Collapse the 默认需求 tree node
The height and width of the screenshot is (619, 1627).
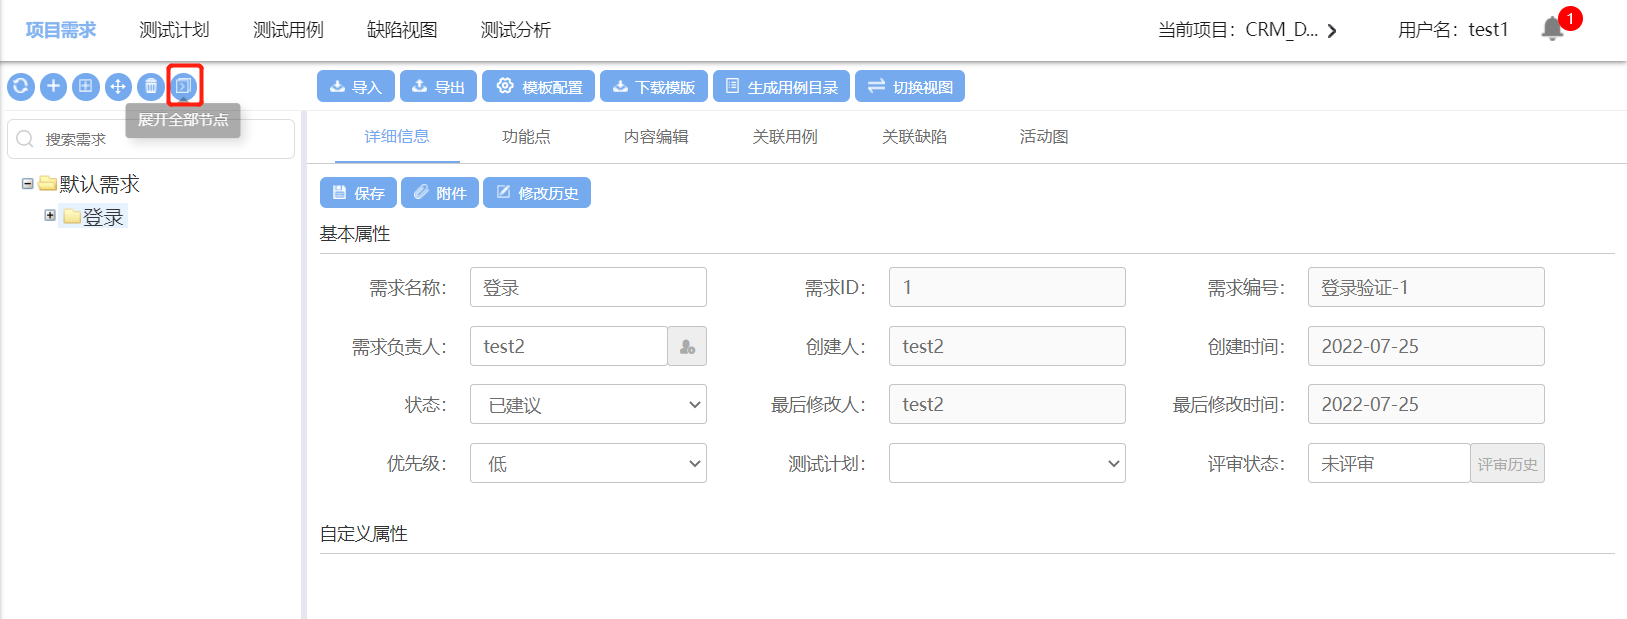click(28, 184)
